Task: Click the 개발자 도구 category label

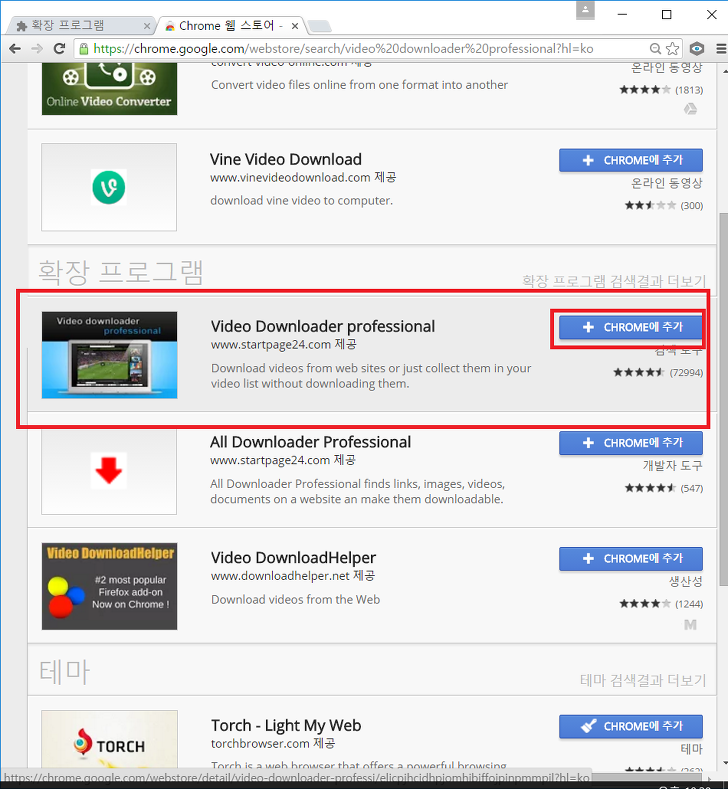Action: coord(672,466)
